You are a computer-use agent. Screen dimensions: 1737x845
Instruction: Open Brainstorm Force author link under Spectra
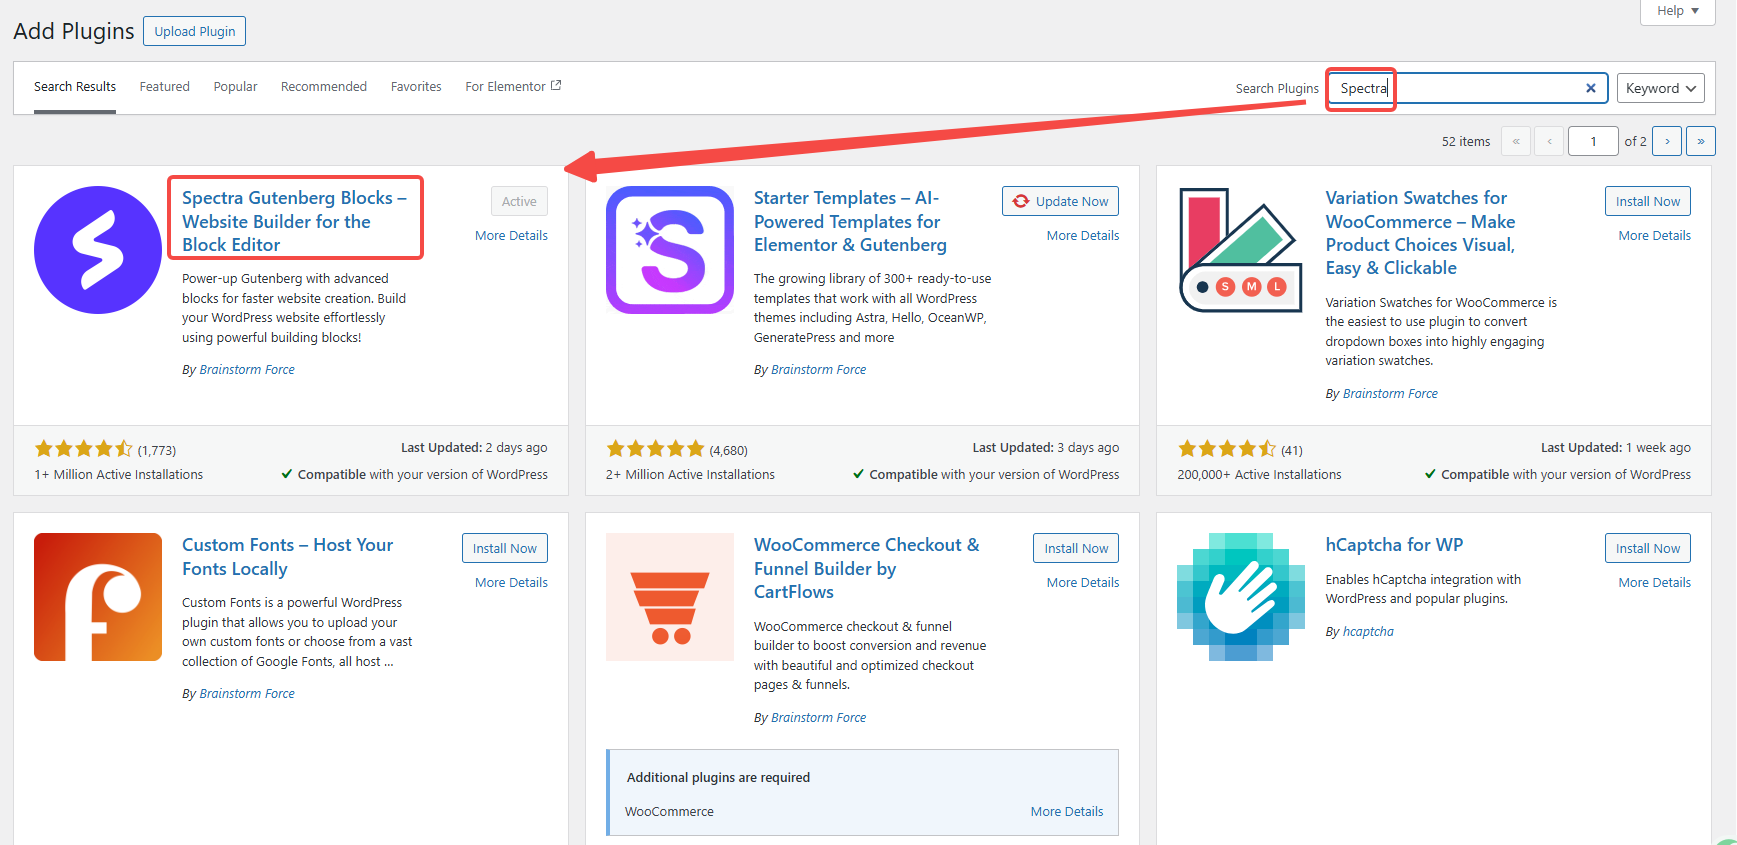(247, 370)
